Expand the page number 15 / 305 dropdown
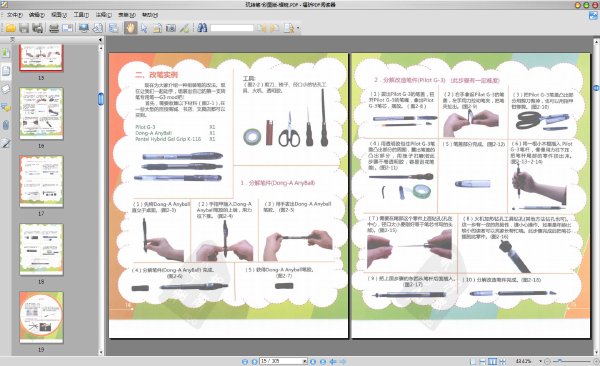The image size is (600, 366). coord(305,361)
